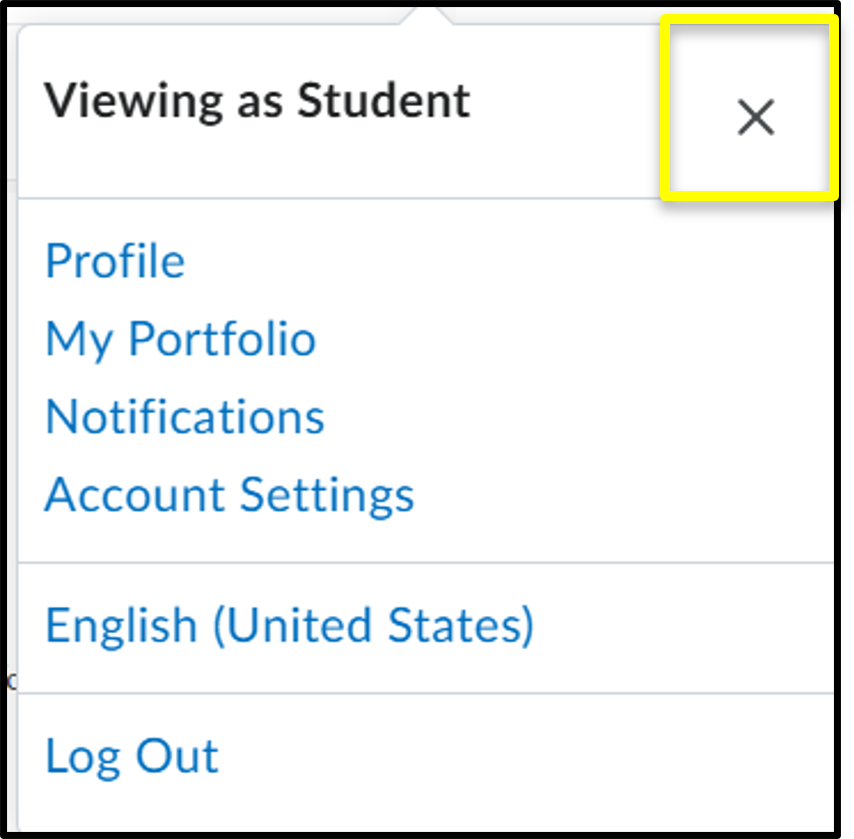This screenshot has width=854, height=839.
Task: Open Account Settings
Action: pos(229,495)
